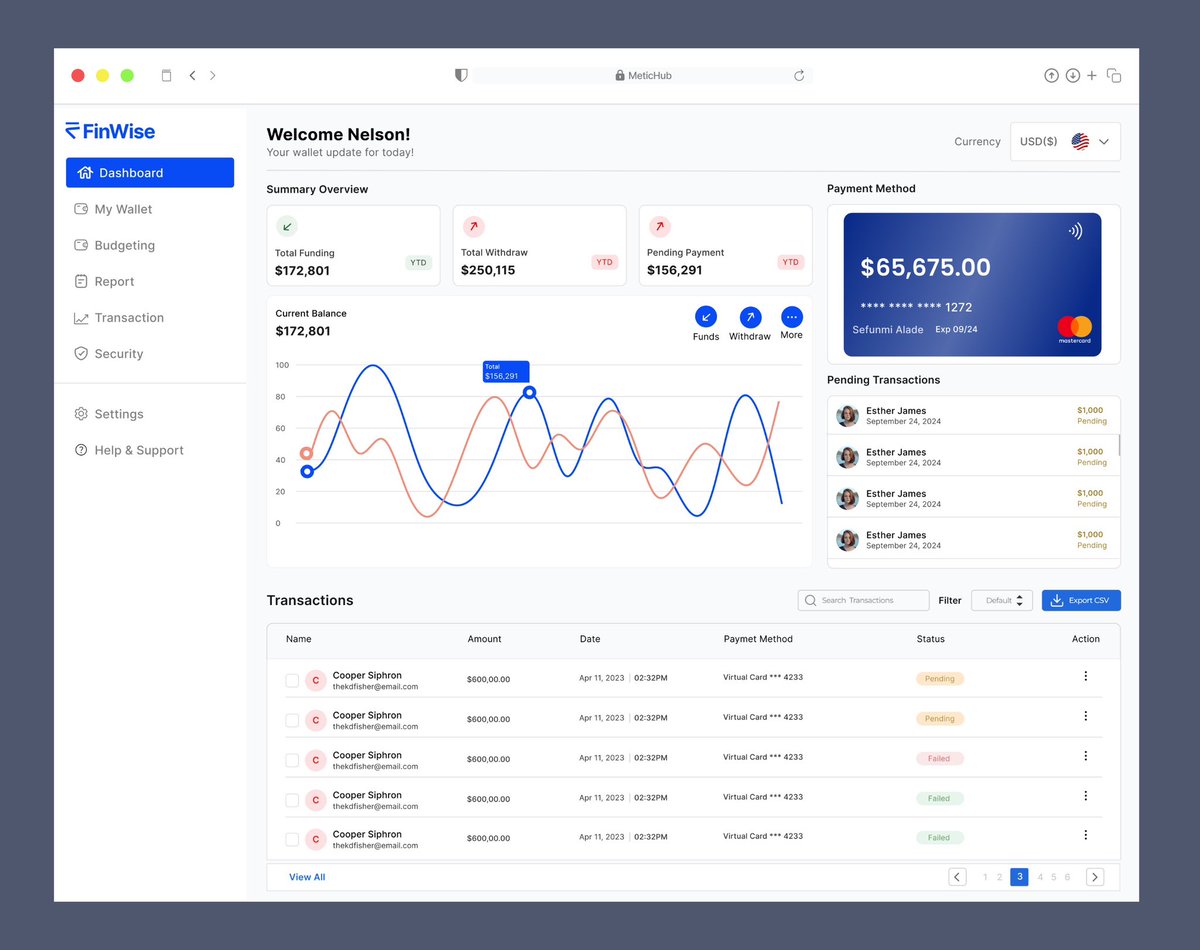Open the browser downloads icon
Screen dimensions: 1200x950
(1072, 75)
